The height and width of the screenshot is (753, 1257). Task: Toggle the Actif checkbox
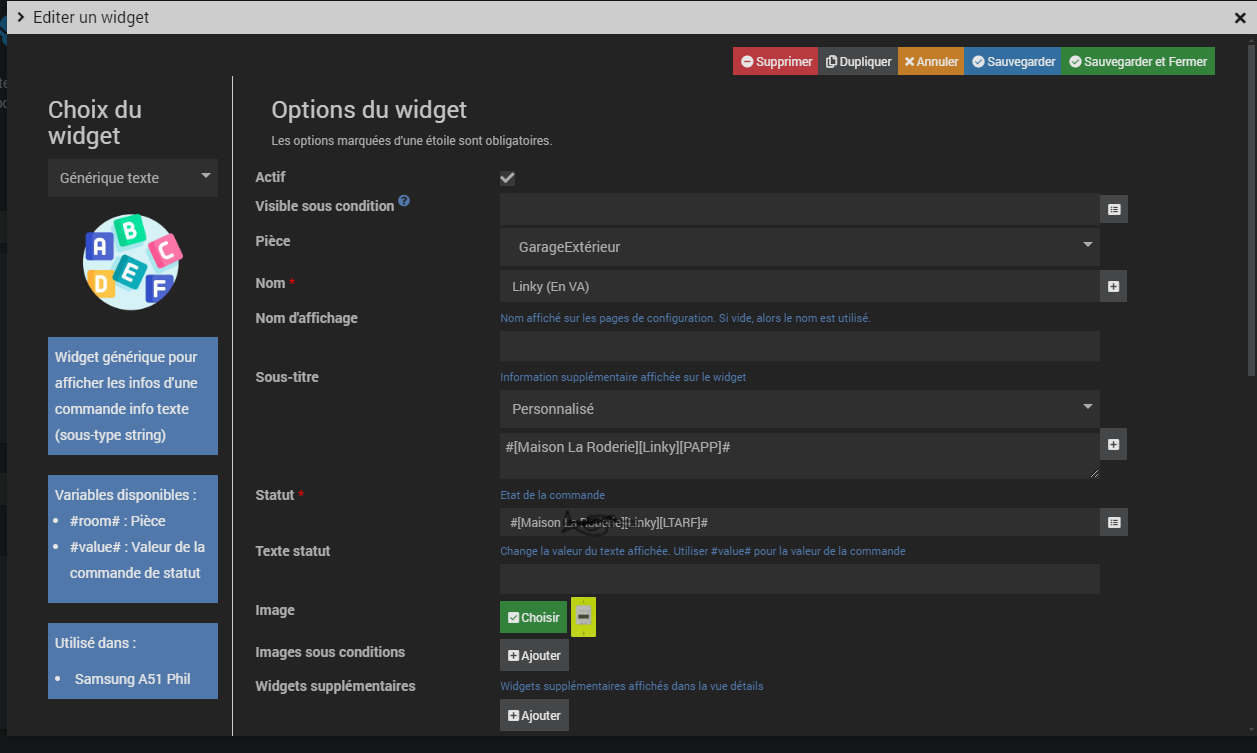point(507,178)
